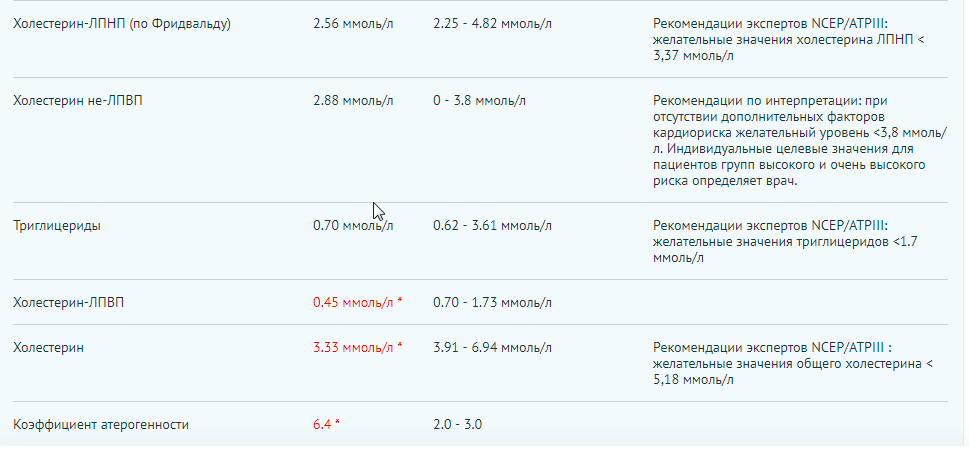Select the 3.91 - 6.94 ммоль/л reference range

pyautogui.click(x=491, y=347)
